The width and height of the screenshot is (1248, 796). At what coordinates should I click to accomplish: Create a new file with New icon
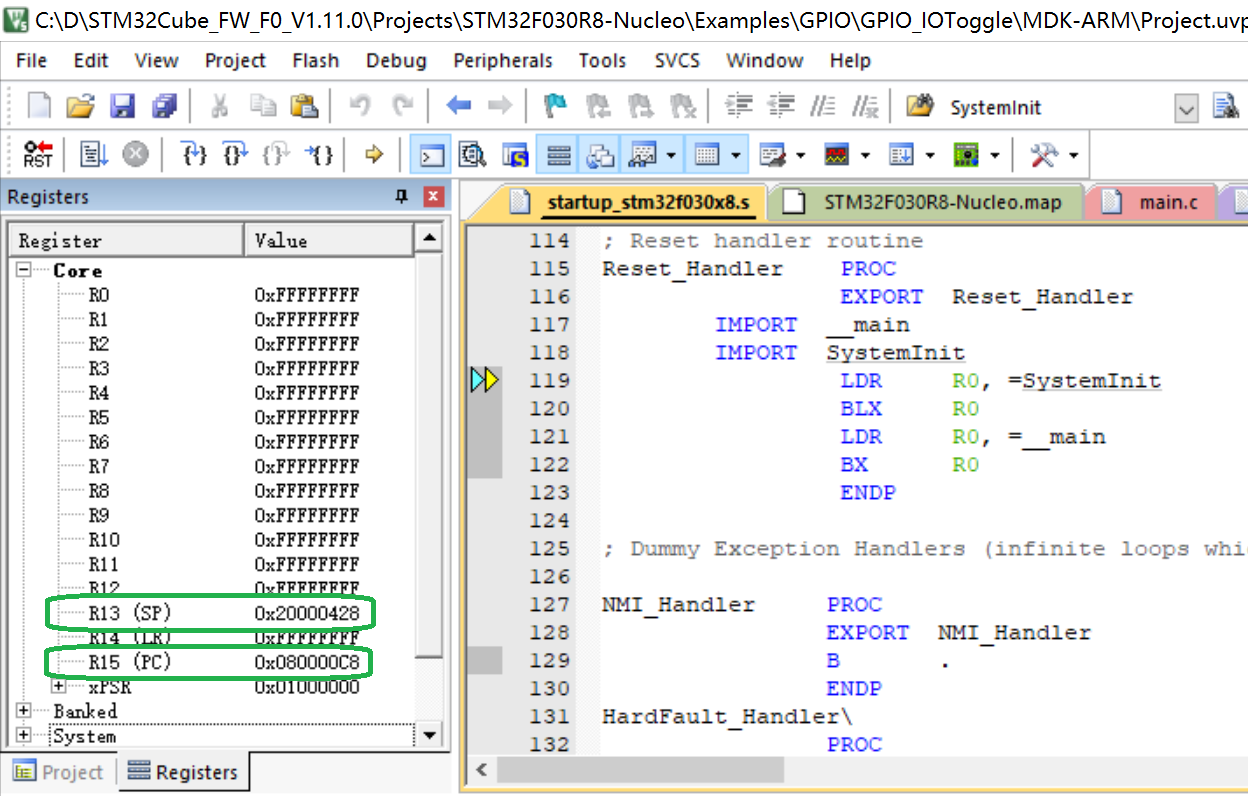38,106
